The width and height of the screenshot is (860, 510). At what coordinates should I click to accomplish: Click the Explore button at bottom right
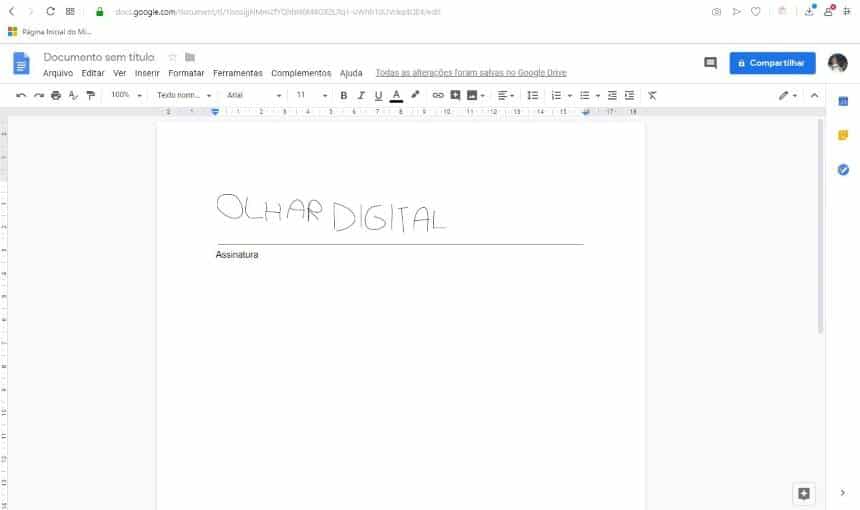pos(804,494)
